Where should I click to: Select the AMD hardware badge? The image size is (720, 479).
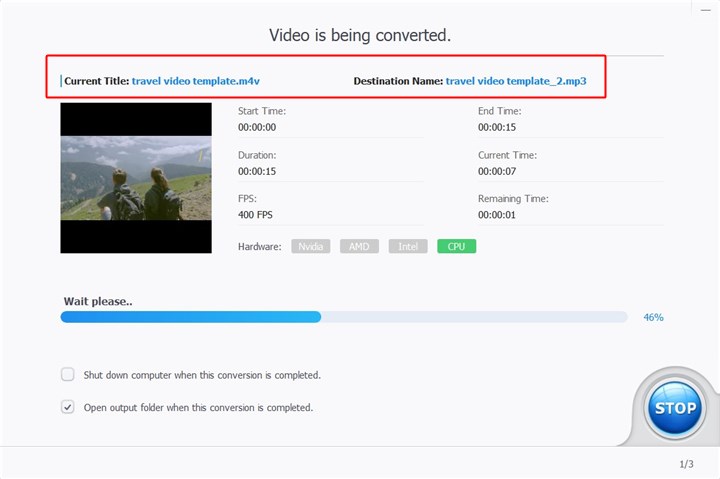coord(359,246)
